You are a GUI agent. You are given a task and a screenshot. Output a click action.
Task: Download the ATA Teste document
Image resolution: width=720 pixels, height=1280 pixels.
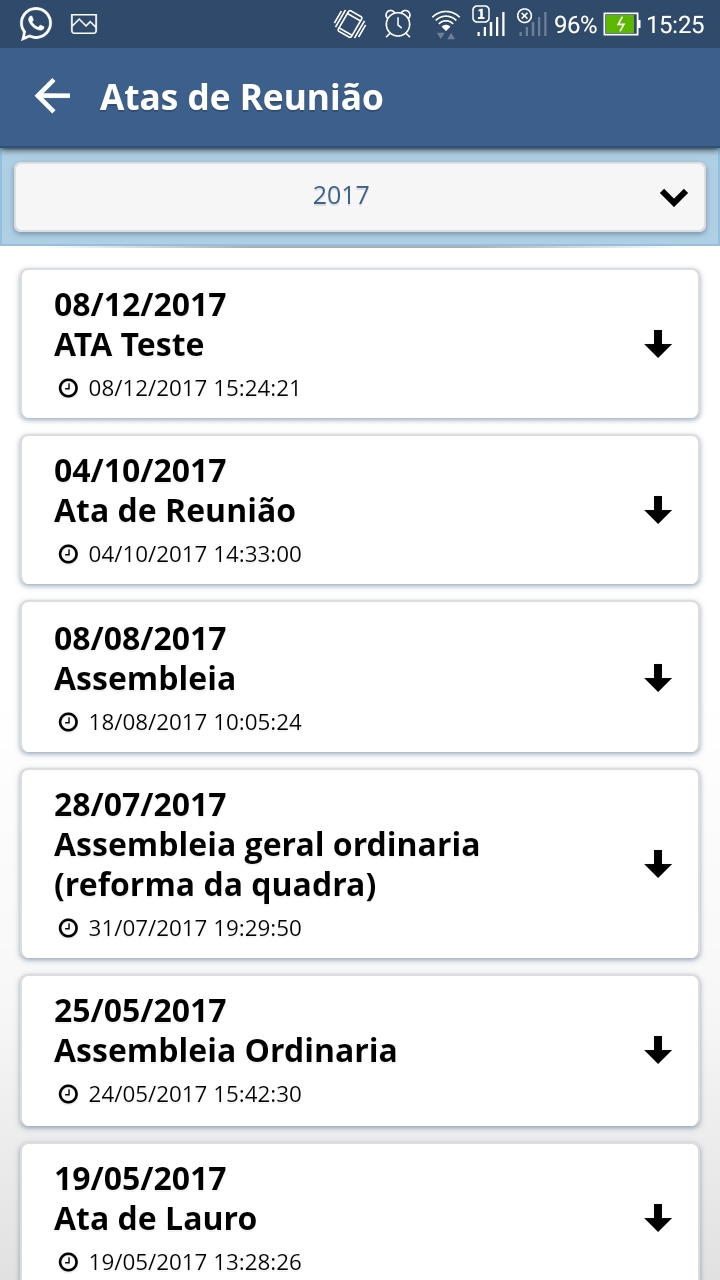(x=657, y=345)
